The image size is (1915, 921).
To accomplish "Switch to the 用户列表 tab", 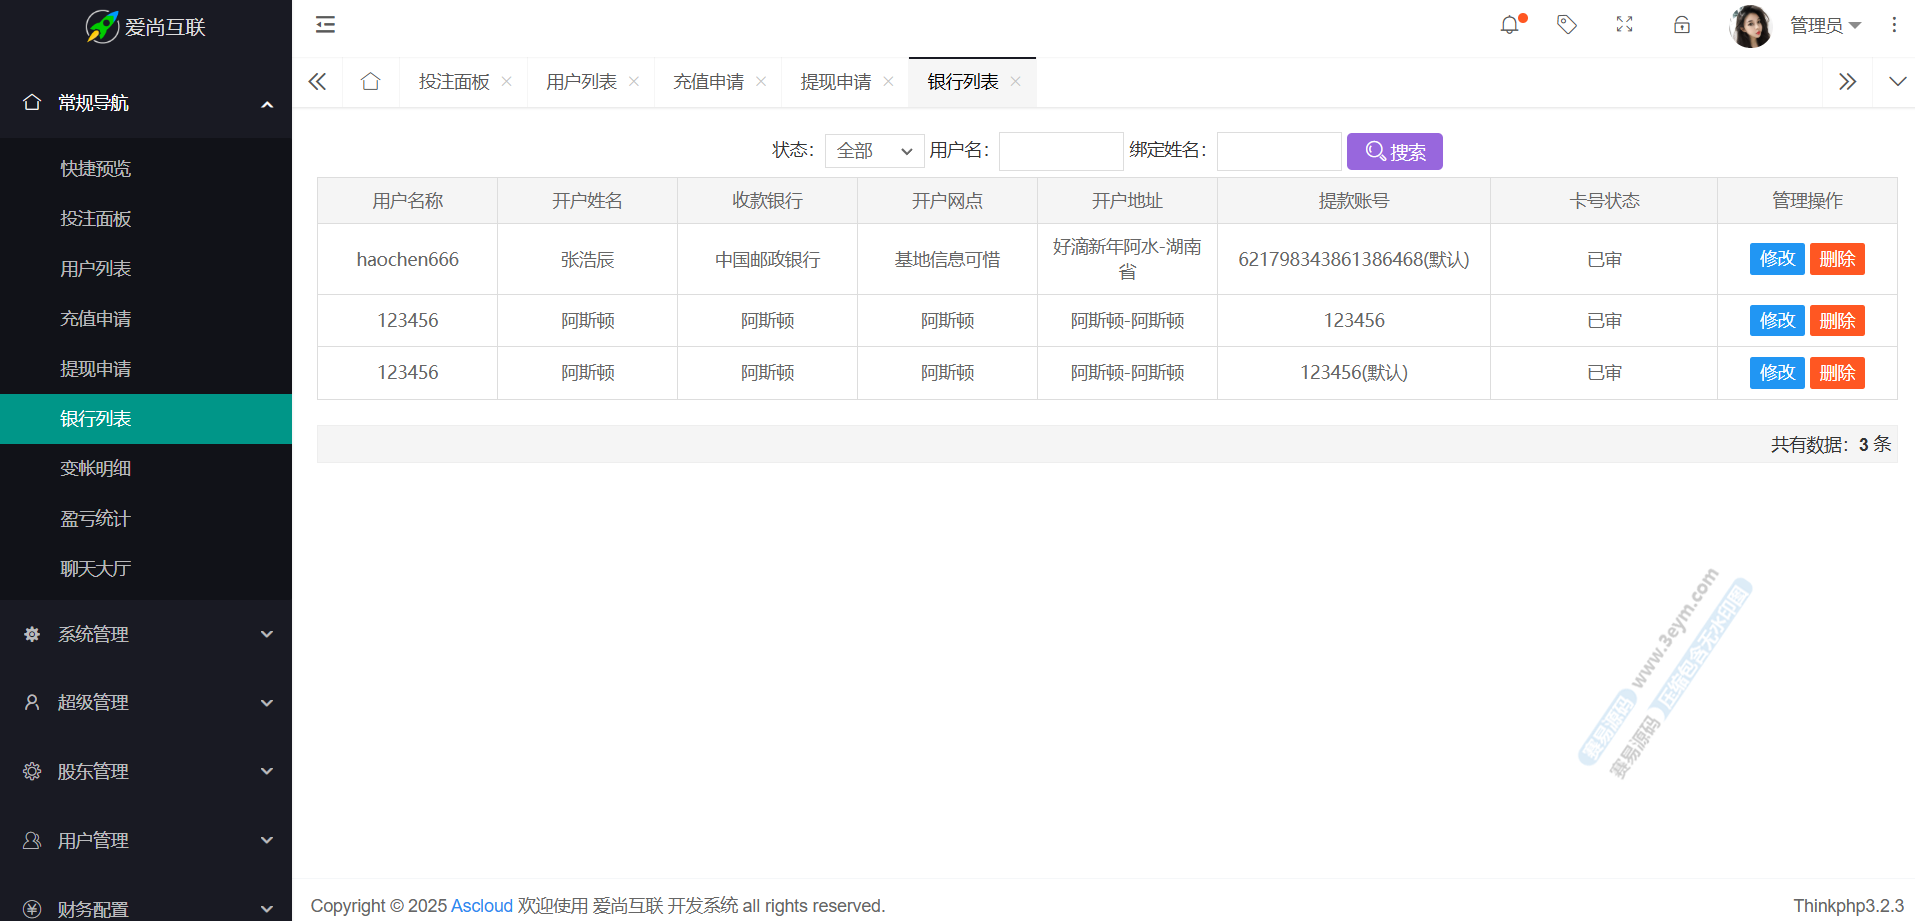I will click(581, 82).
